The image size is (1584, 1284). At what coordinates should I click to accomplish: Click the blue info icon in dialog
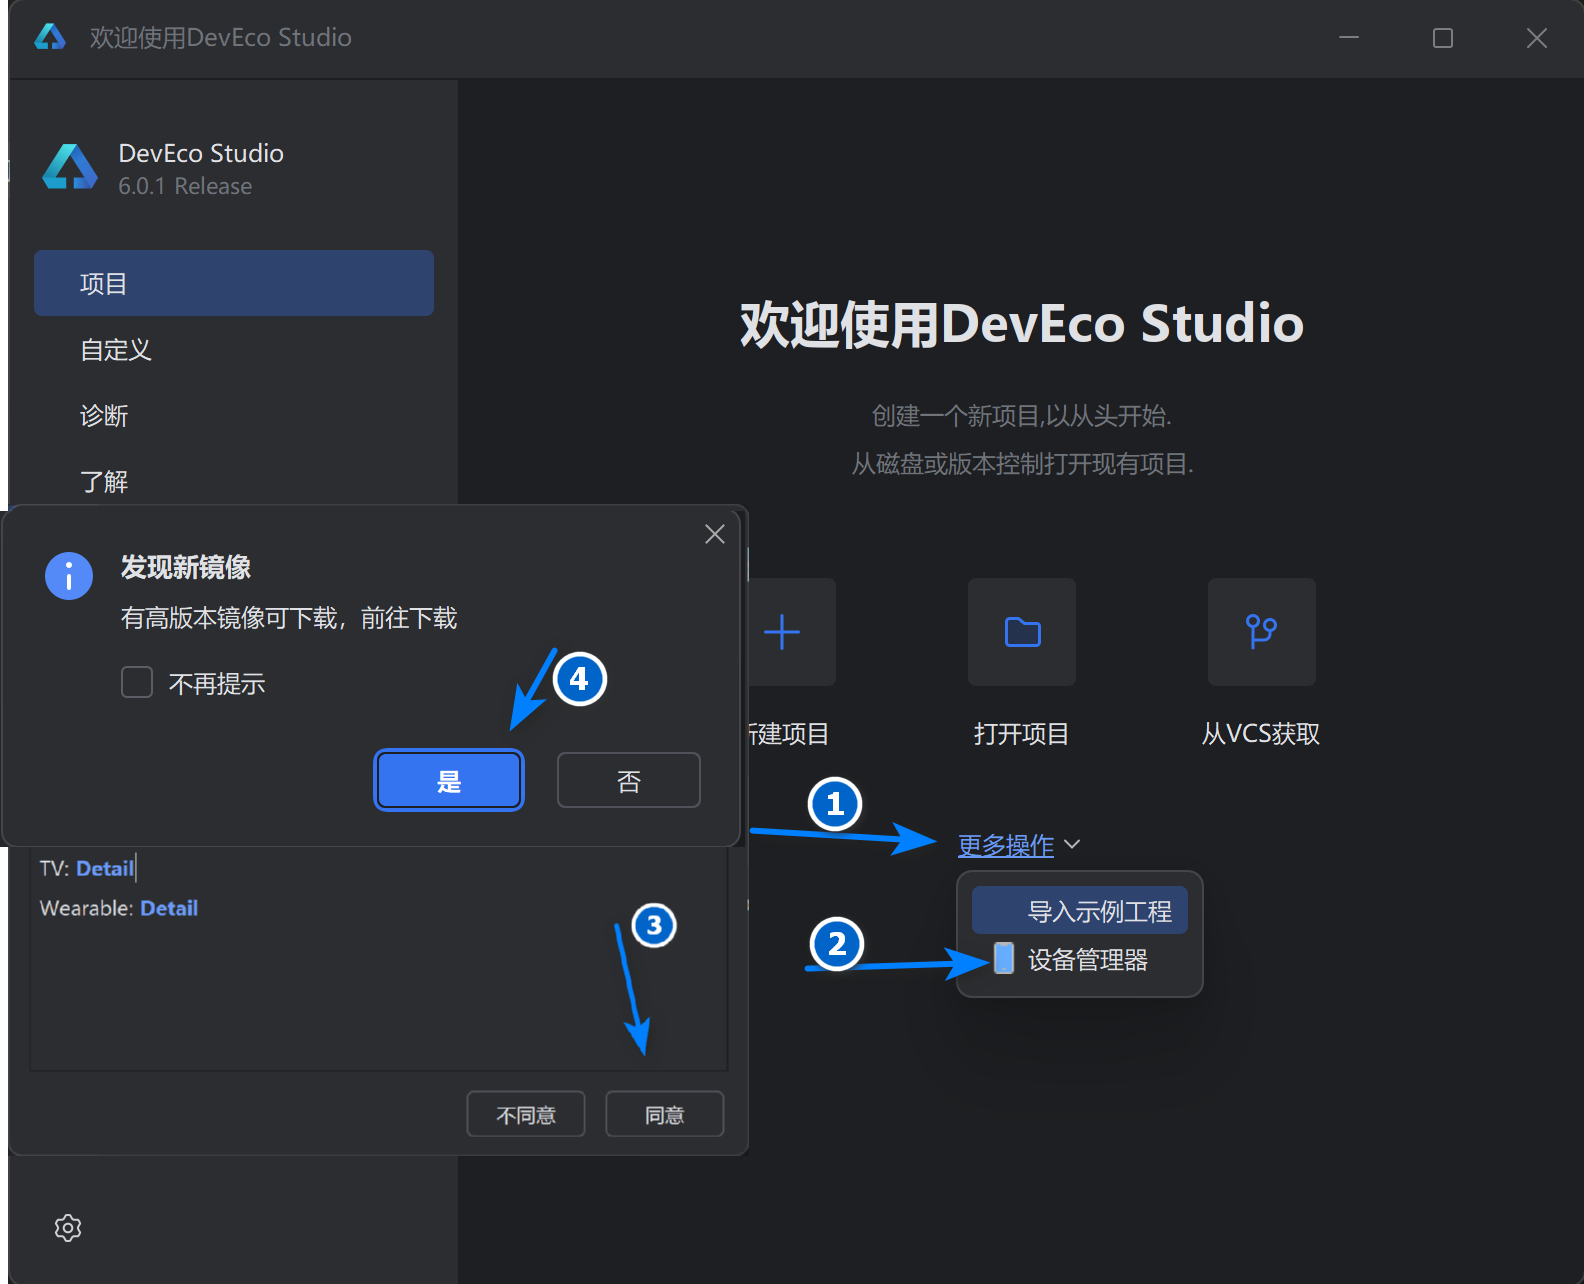tap(69, 576)
